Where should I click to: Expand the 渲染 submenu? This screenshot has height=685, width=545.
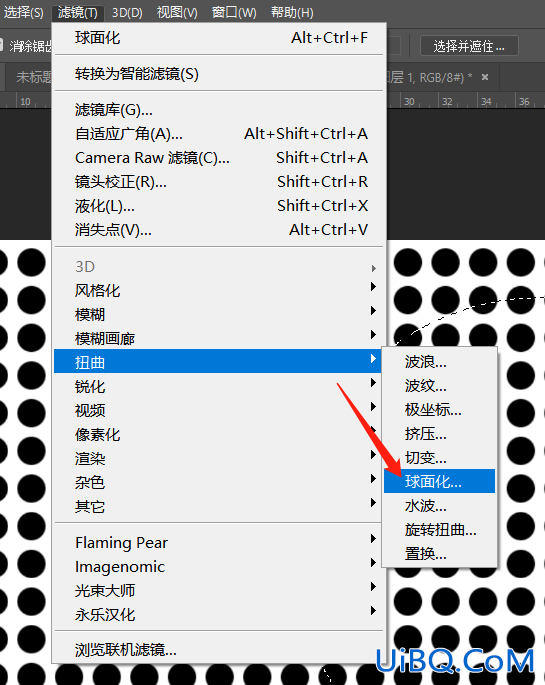218,459
